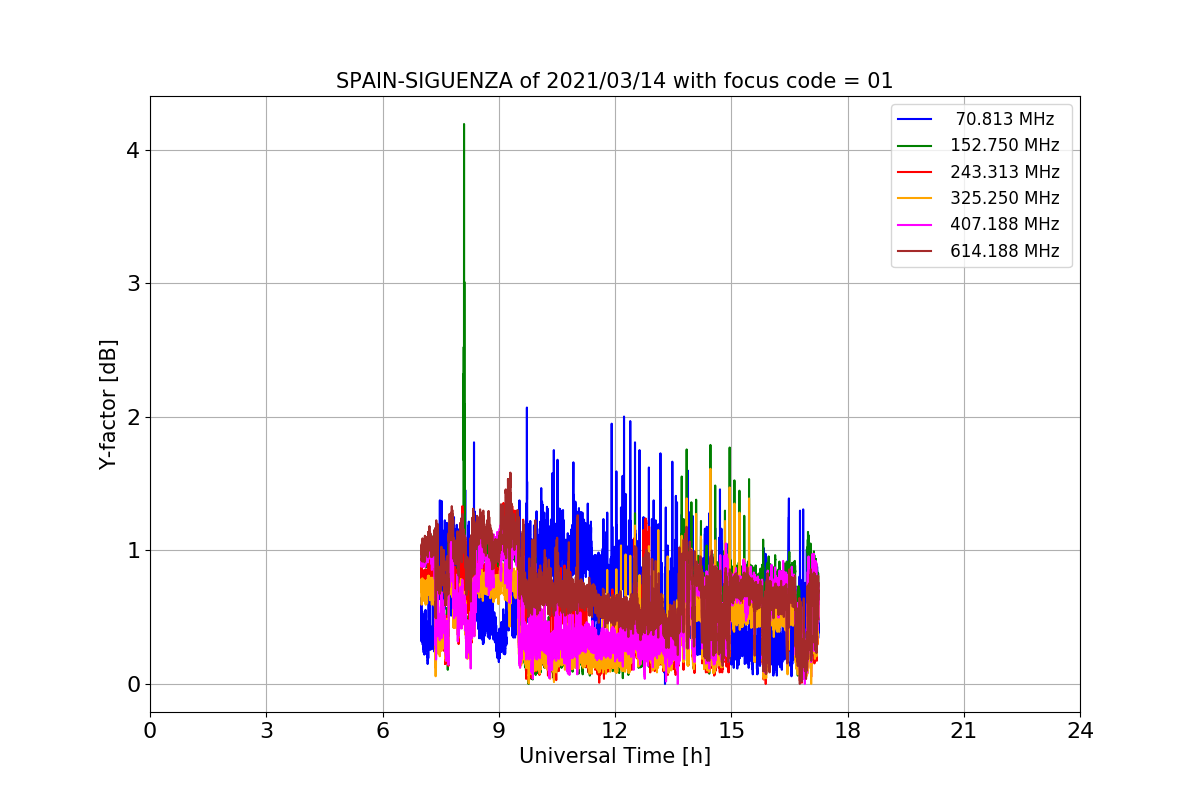Click the 152.750 MHz legend label
Viewport: 1200px width, 800px height.
click(1005, 145)
